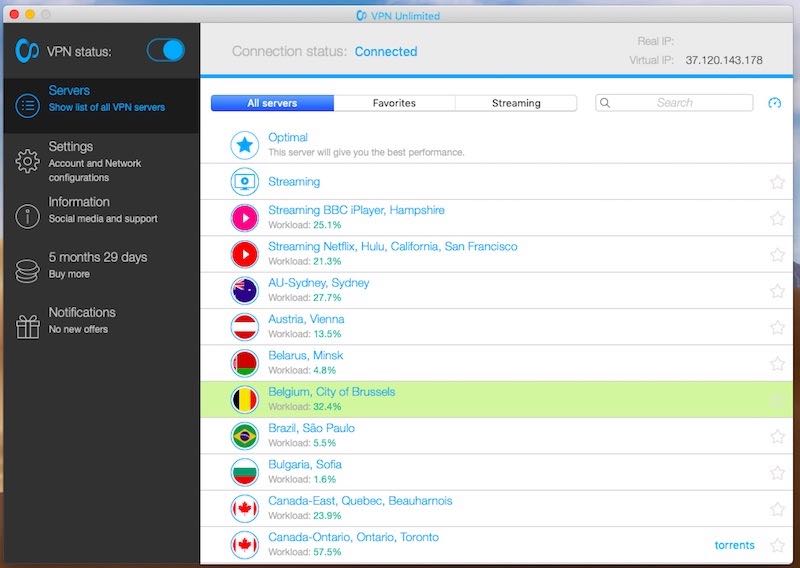Screen dimensions: 800x568
Task: Open the Settings sidebar section
Action: point(102,161)
